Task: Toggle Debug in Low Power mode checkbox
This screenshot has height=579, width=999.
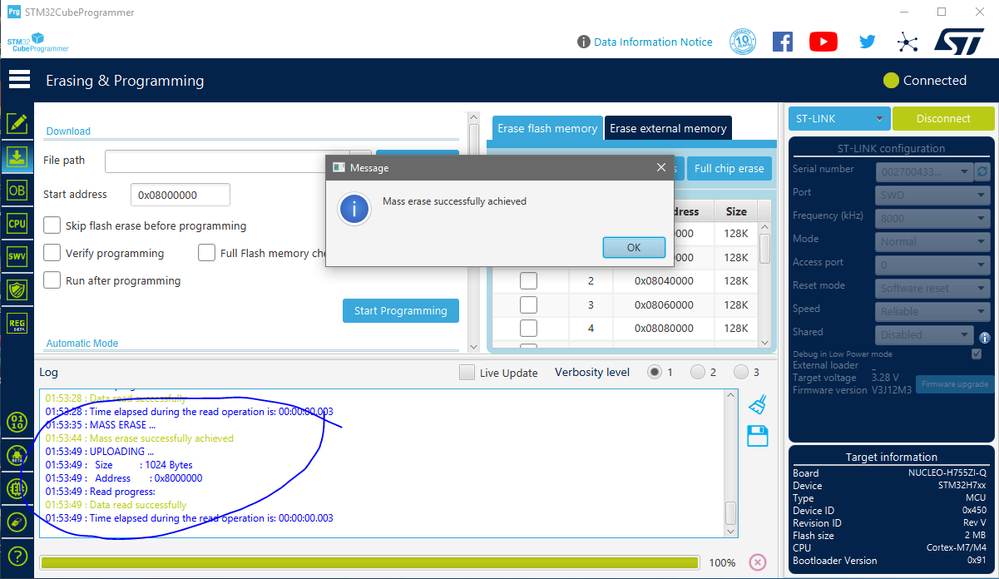Action: (976, 354)
